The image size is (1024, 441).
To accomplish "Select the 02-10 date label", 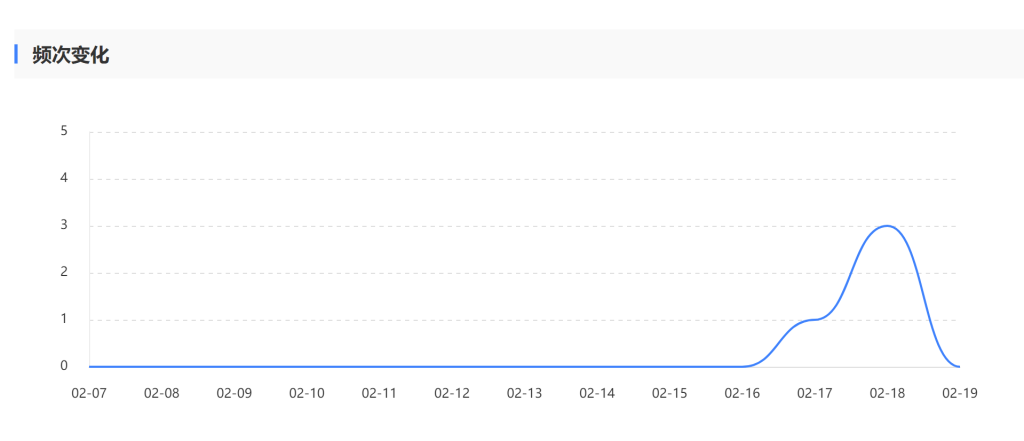I will coord(306,394).
